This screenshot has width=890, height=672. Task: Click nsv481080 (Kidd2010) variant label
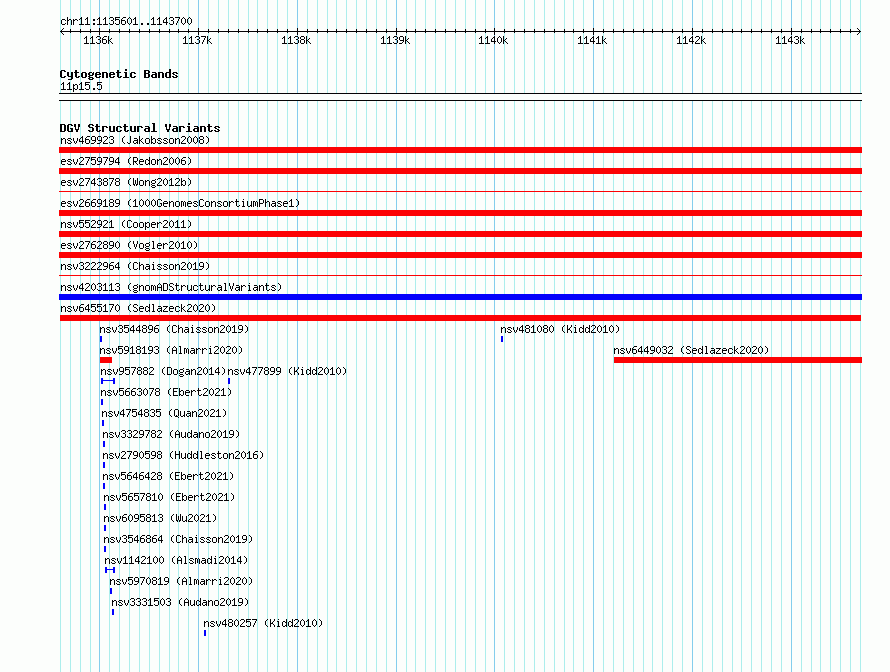pyautogui.click(x=560, y=329)
